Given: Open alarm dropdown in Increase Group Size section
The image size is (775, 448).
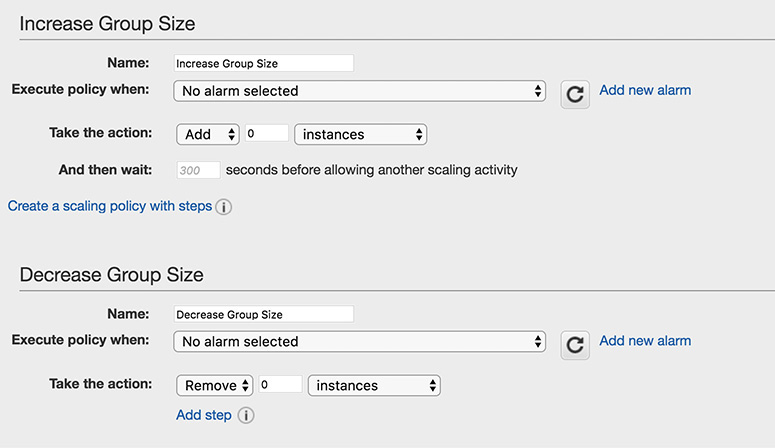Looking at the screenshot, I should click(x=360, y=91).
